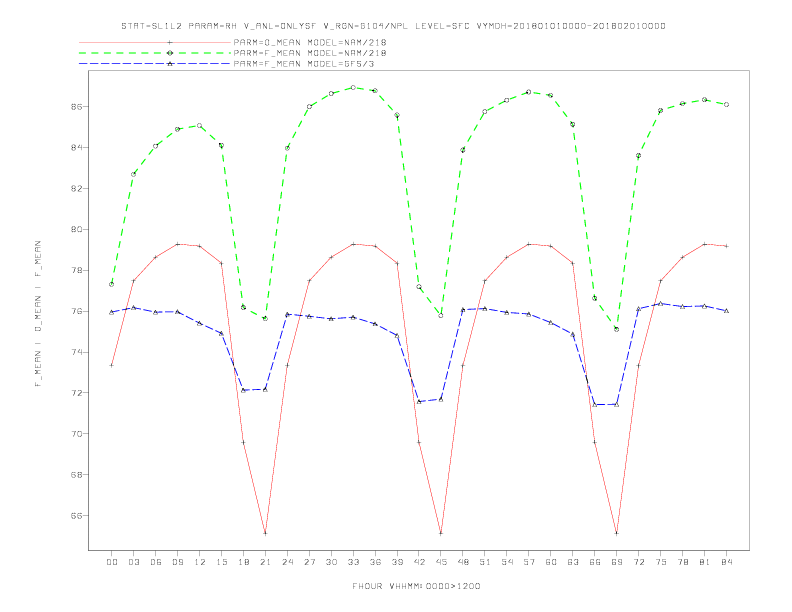This screenshot has width=792, height=612.
Task: Click x-axis tick label 78
Action: 683,562
